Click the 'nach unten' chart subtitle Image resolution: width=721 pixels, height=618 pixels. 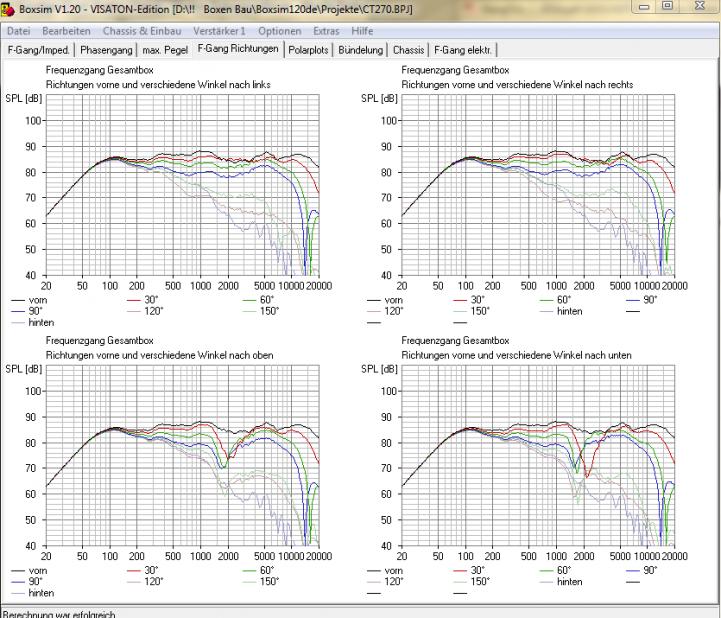click(x=516, y=355)
